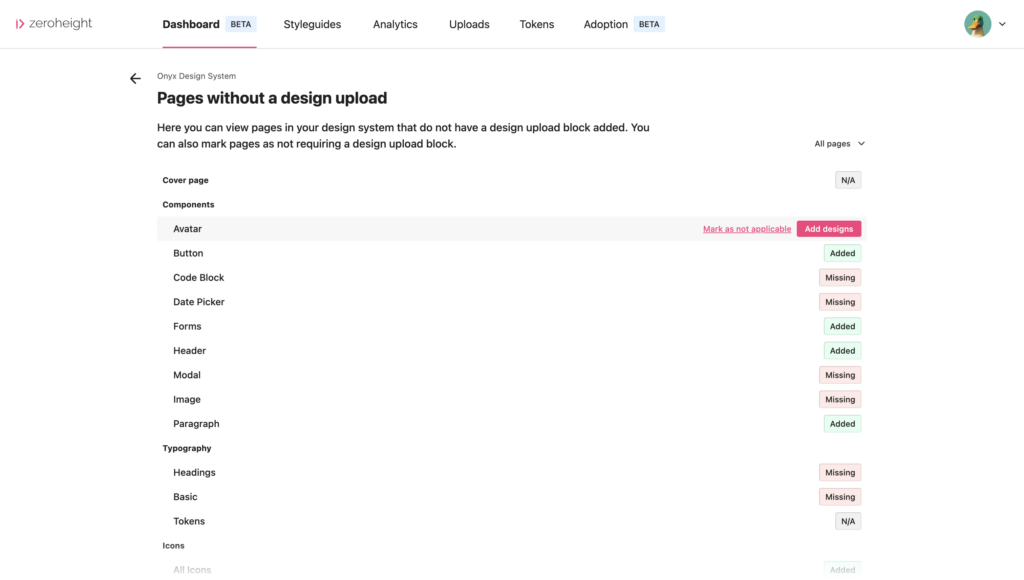
Task: Select the Image page name
Action: coord(187,400)
